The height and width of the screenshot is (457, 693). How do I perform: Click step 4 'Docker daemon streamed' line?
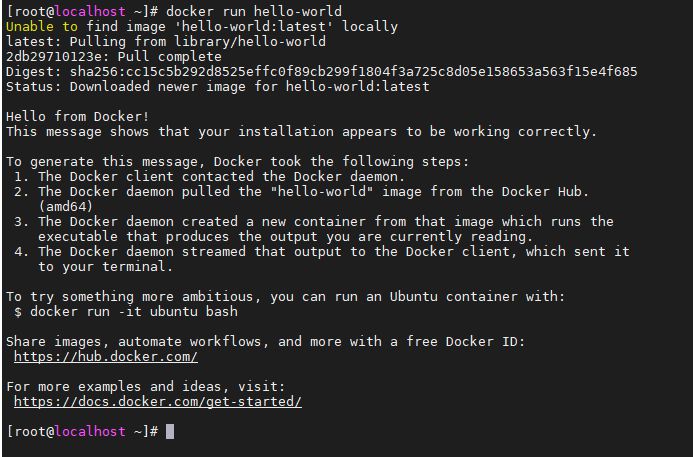pyautogui.click(x=322, y=252)
